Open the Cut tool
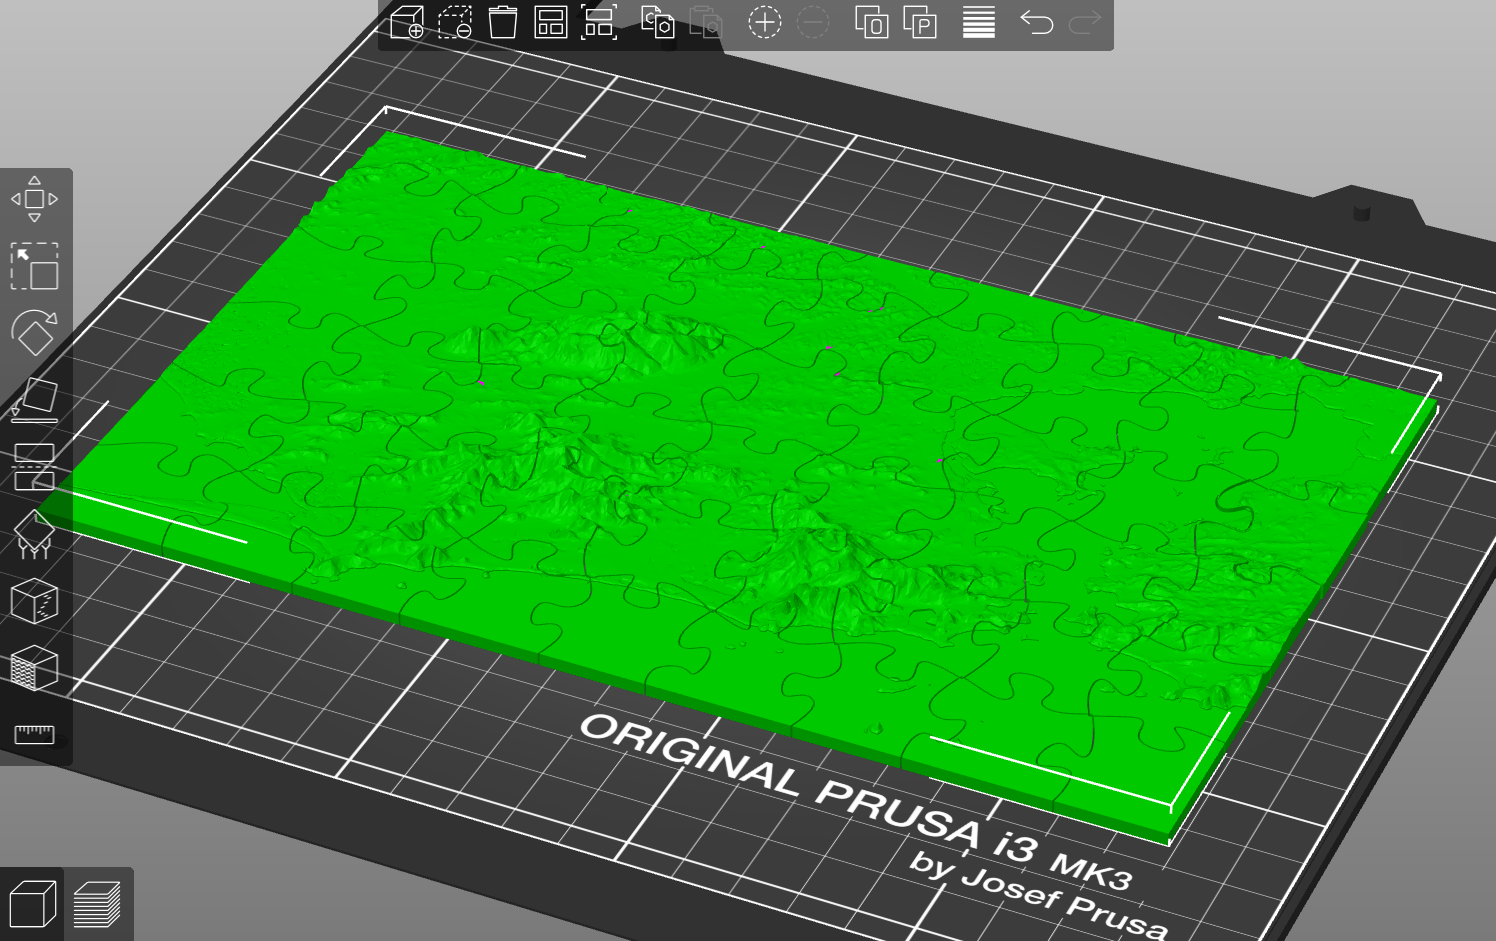Image resolution: width=1496 pixels, height=941 pixels. tap(34, 467)
